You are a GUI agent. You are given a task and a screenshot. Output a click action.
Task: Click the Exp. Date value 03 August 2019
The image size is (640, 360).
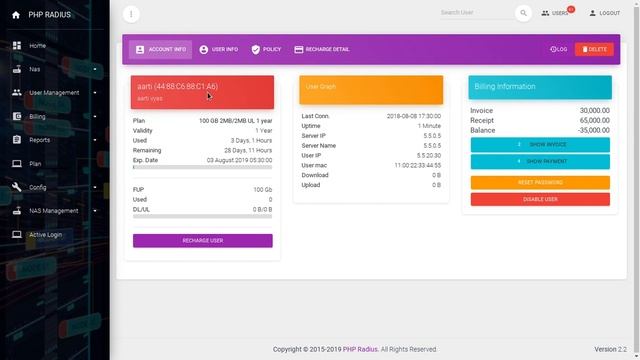[239, 160]
